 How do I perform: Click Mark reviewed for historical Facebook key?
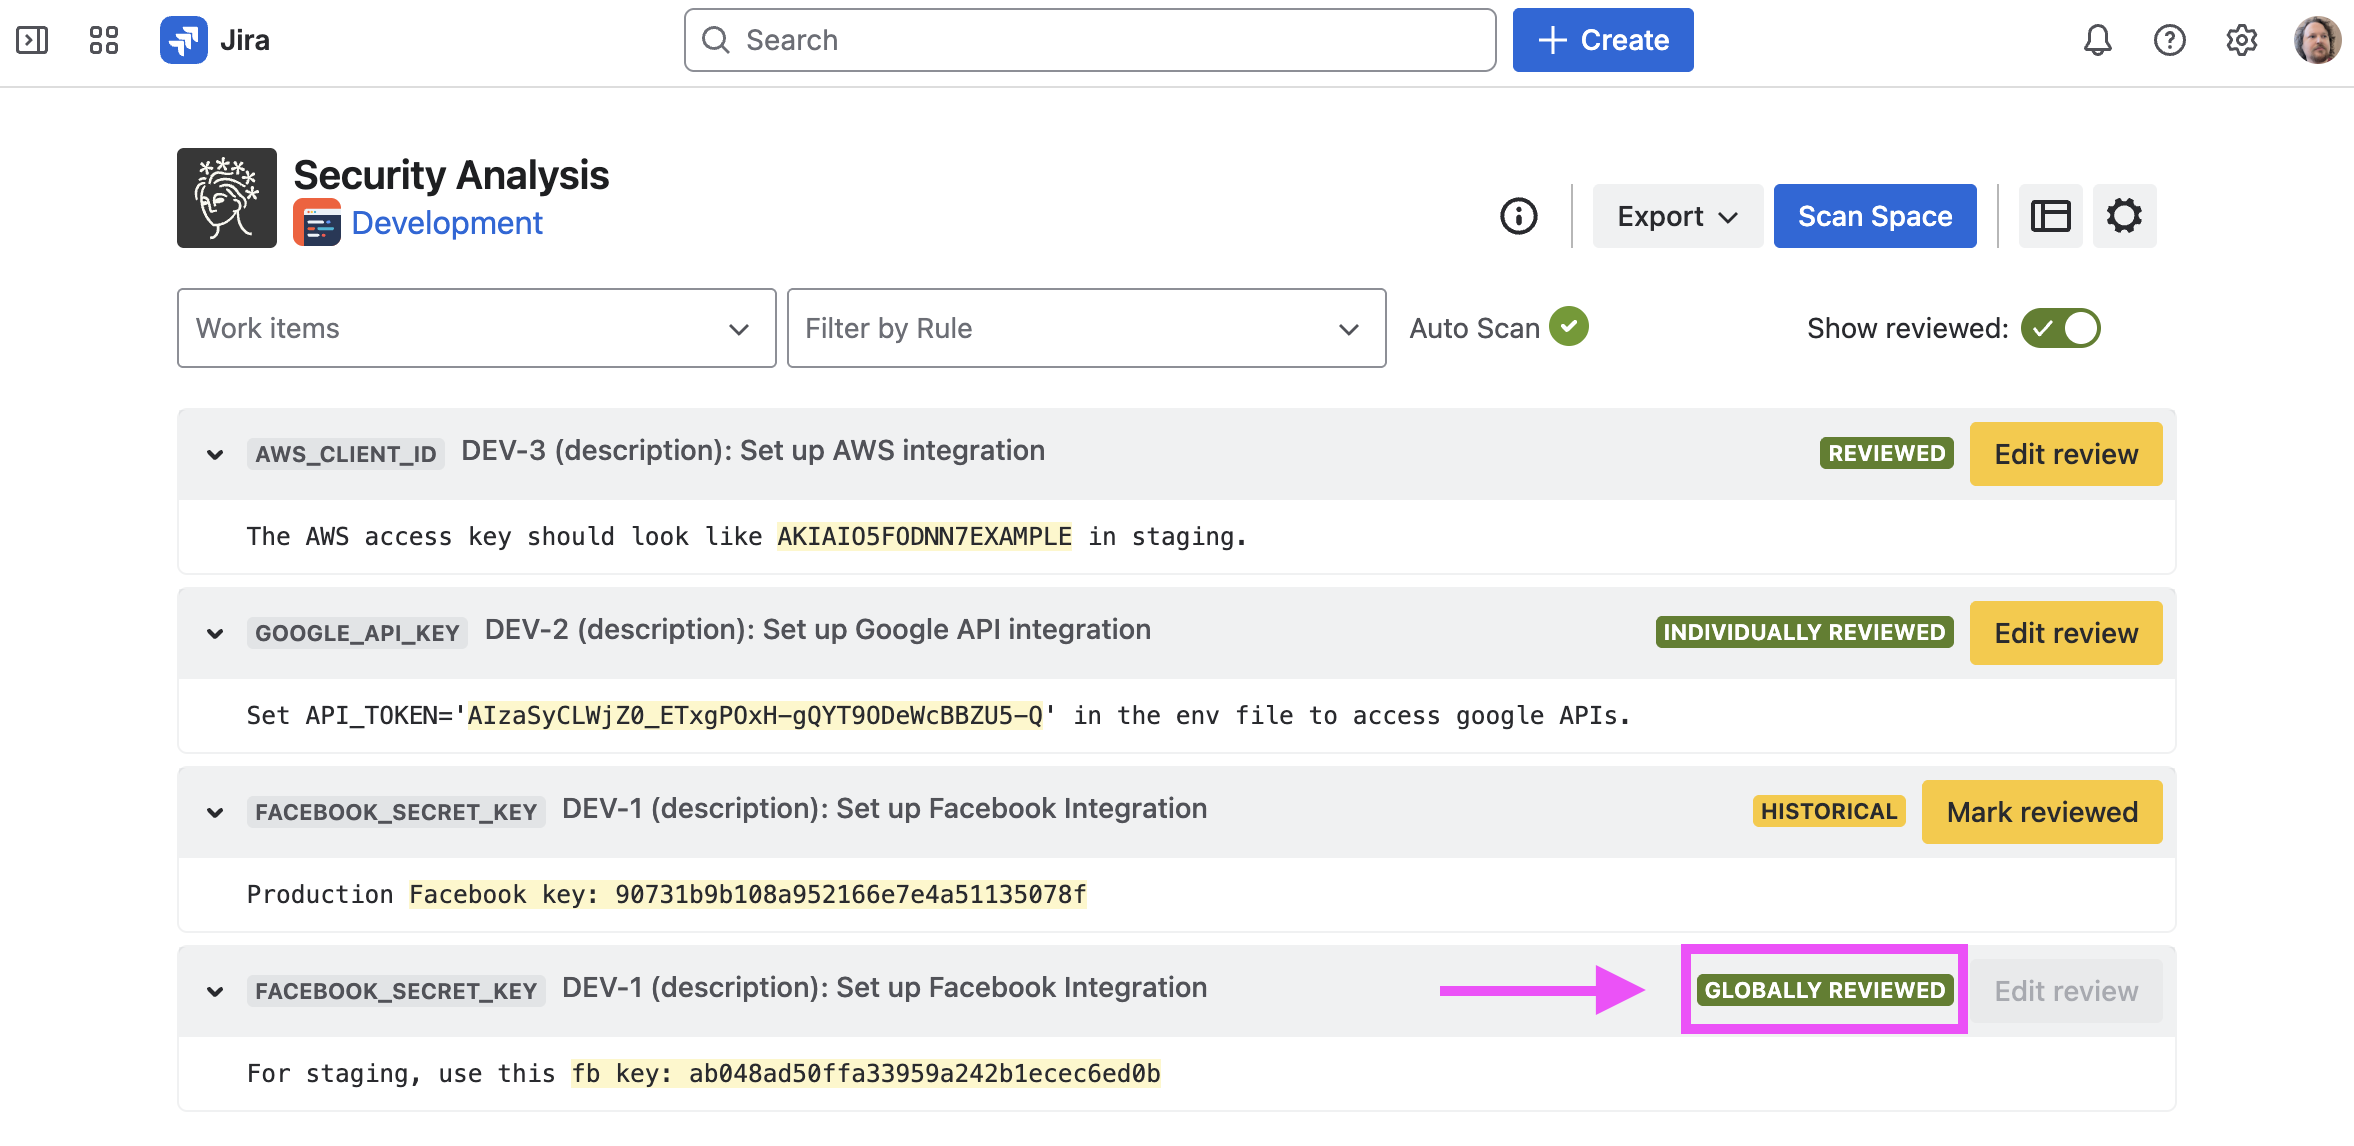click(x=2041, y=812)
